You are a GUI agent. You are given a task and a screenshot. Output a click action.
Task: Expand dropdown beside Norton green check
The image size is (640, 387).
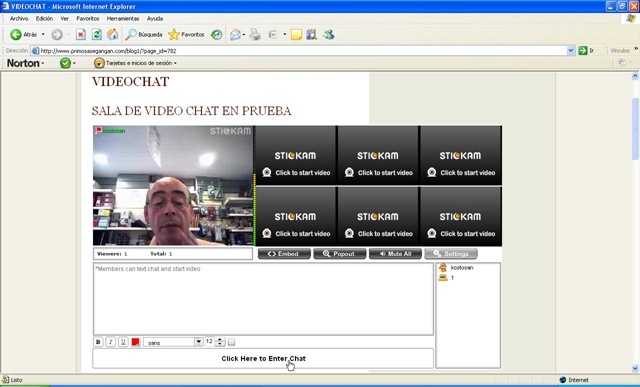point(74,63)
